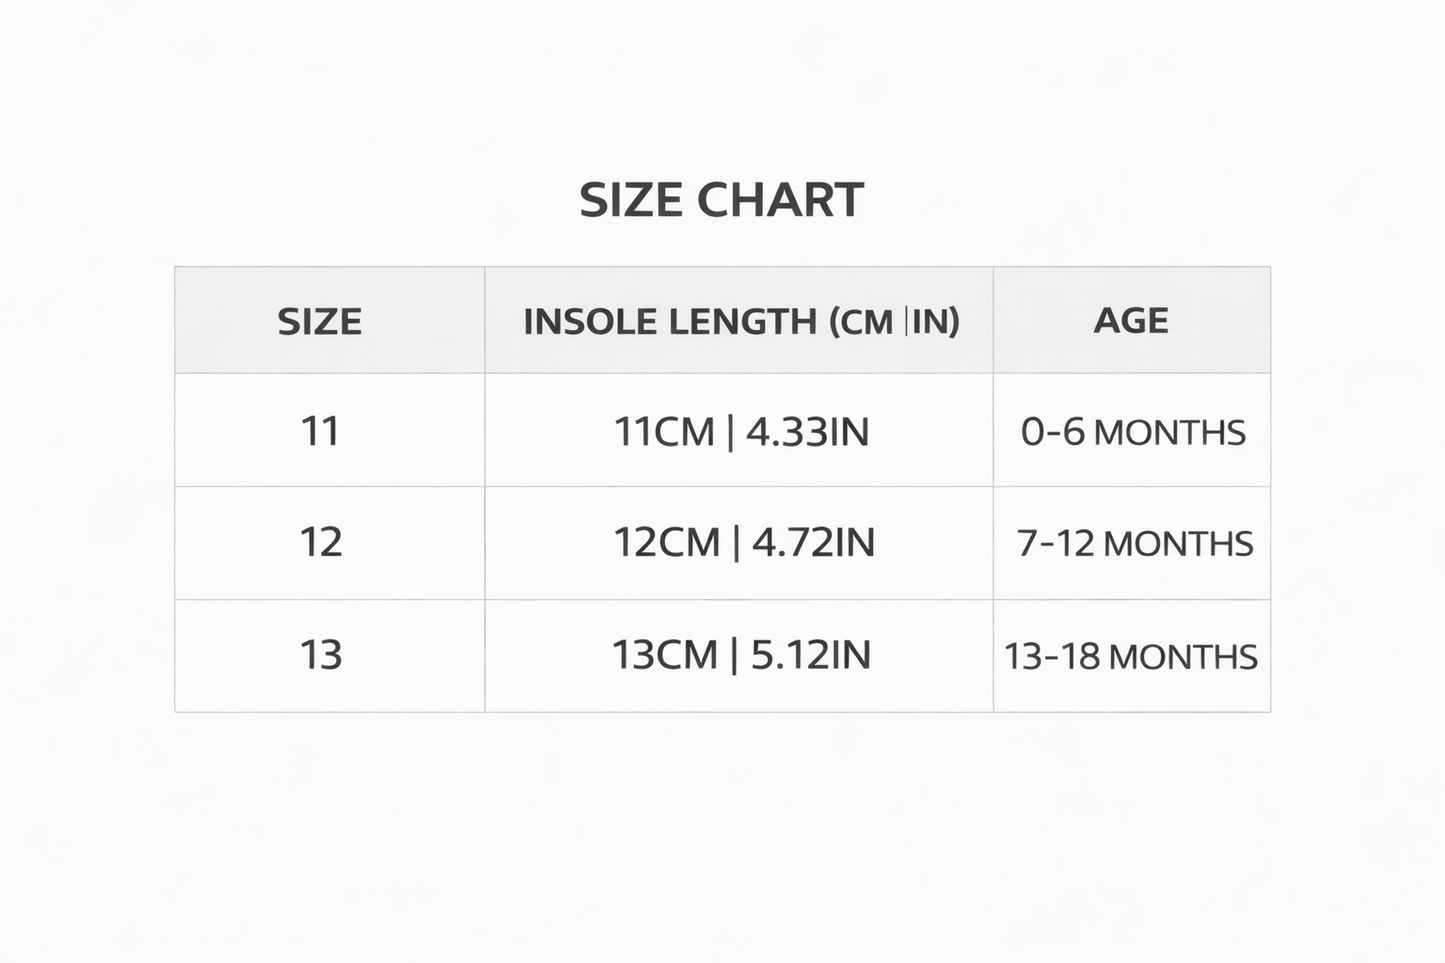1445x963 pixels.
Task: Click the 0-6 MONTHS age cell
Action: click(x=1133, y=432)
